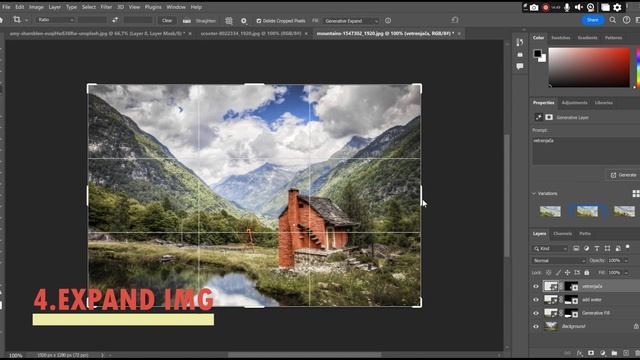640x360 pixels.
Task: Hide the Generative Fill layer
Action: (536, 313)
